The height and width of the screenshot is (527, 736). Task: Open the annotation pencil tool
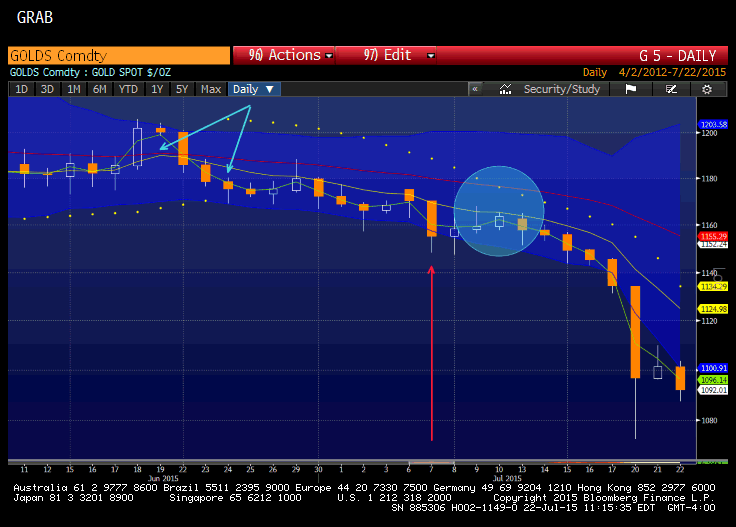(671, 89)
